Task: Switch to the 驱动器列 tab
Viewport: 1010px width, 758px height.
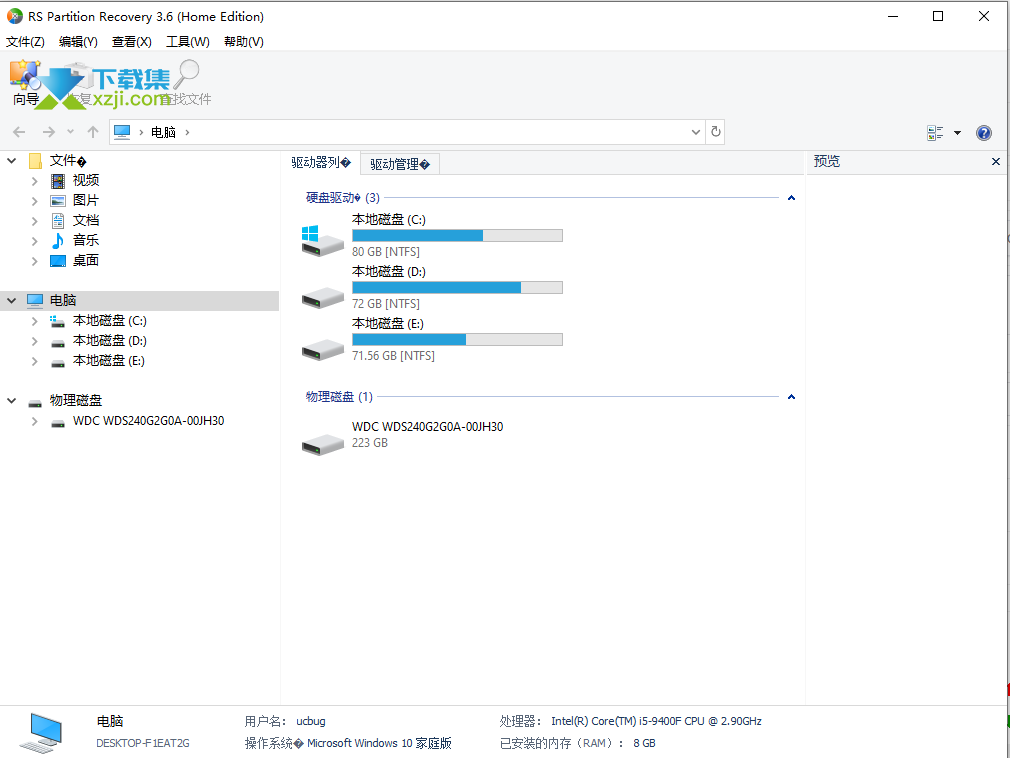Action: tap(321, 163)
